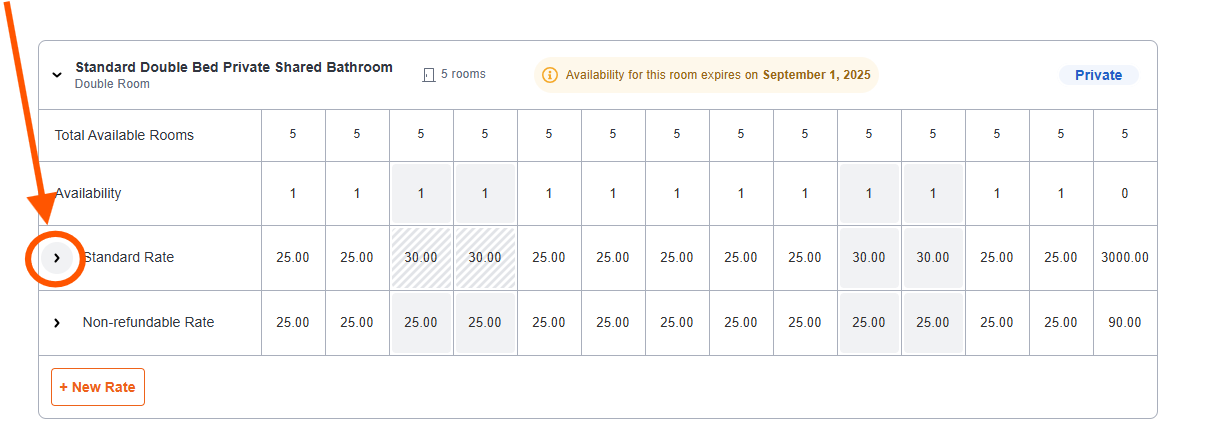Click the first hatched 30.00 Standard Rate cell
Image resolution: width=1206 pixels, height=430 pixels.
(x=421, y=258)
